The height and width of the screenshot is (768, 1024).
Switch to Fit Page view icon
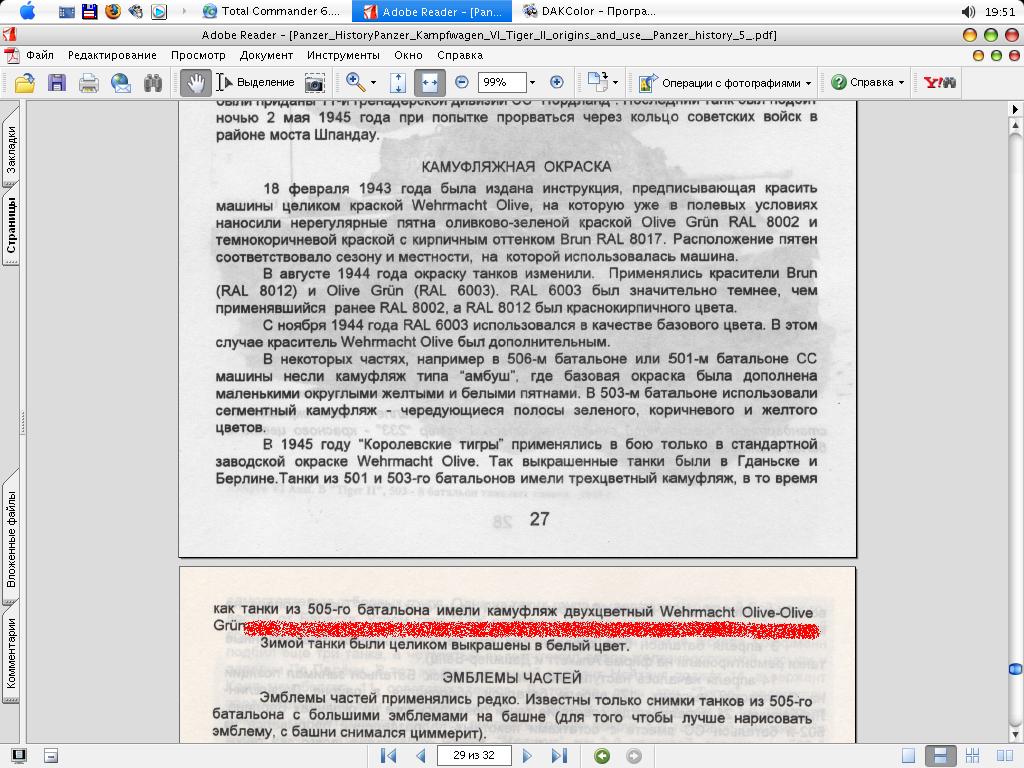tap(398, 82)
